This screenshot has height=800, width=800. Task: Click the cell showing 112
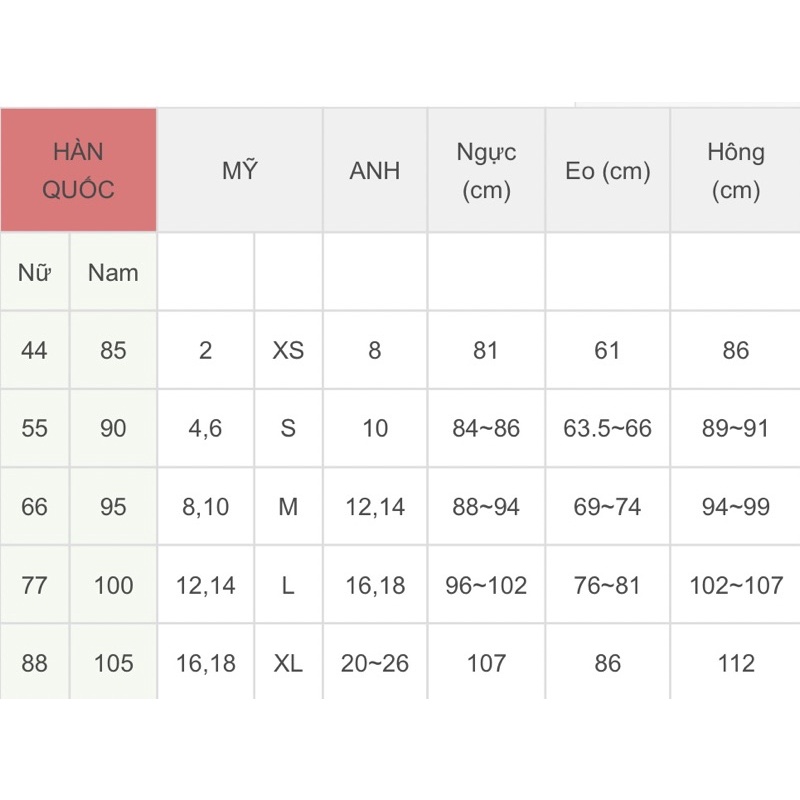[736, 662]
